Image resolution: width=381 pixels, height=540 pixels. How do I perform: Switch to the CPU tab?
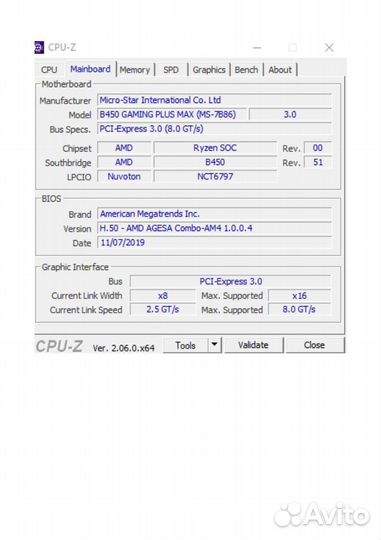[x=49, y=70]
